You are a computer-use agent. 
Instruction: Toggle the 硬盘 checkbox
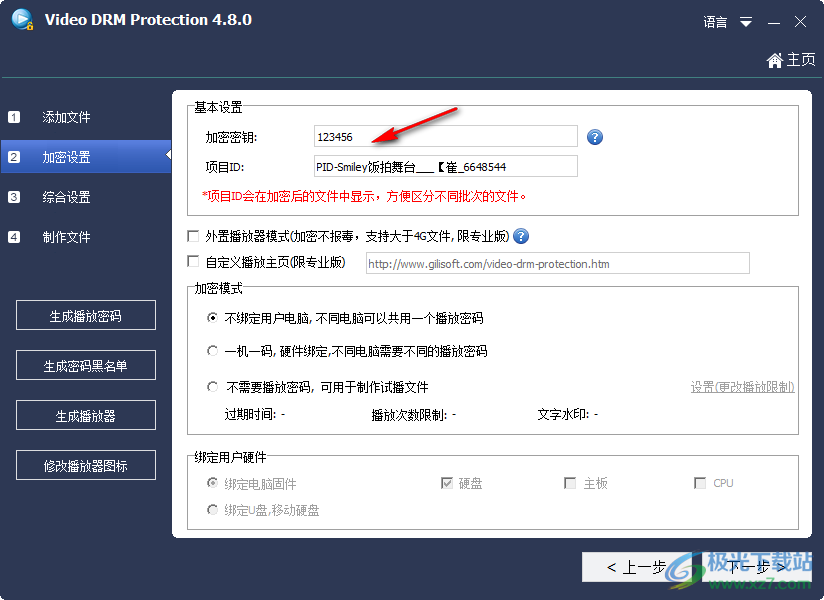(447, 483)
